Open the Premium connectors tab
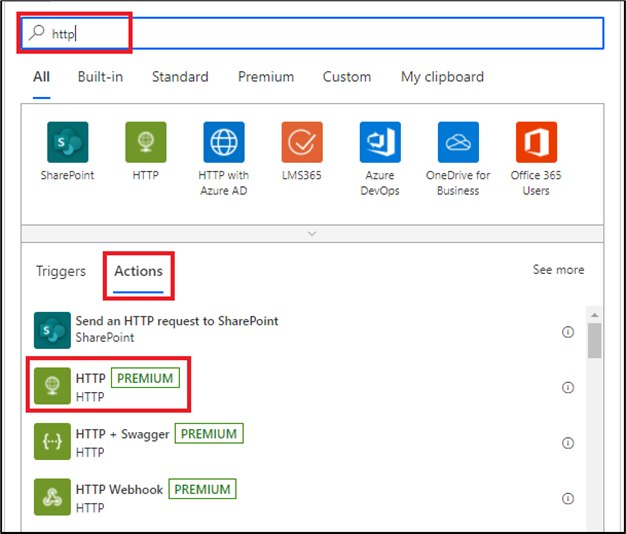The width and height of the screenshot is (626, 534). 266,77
